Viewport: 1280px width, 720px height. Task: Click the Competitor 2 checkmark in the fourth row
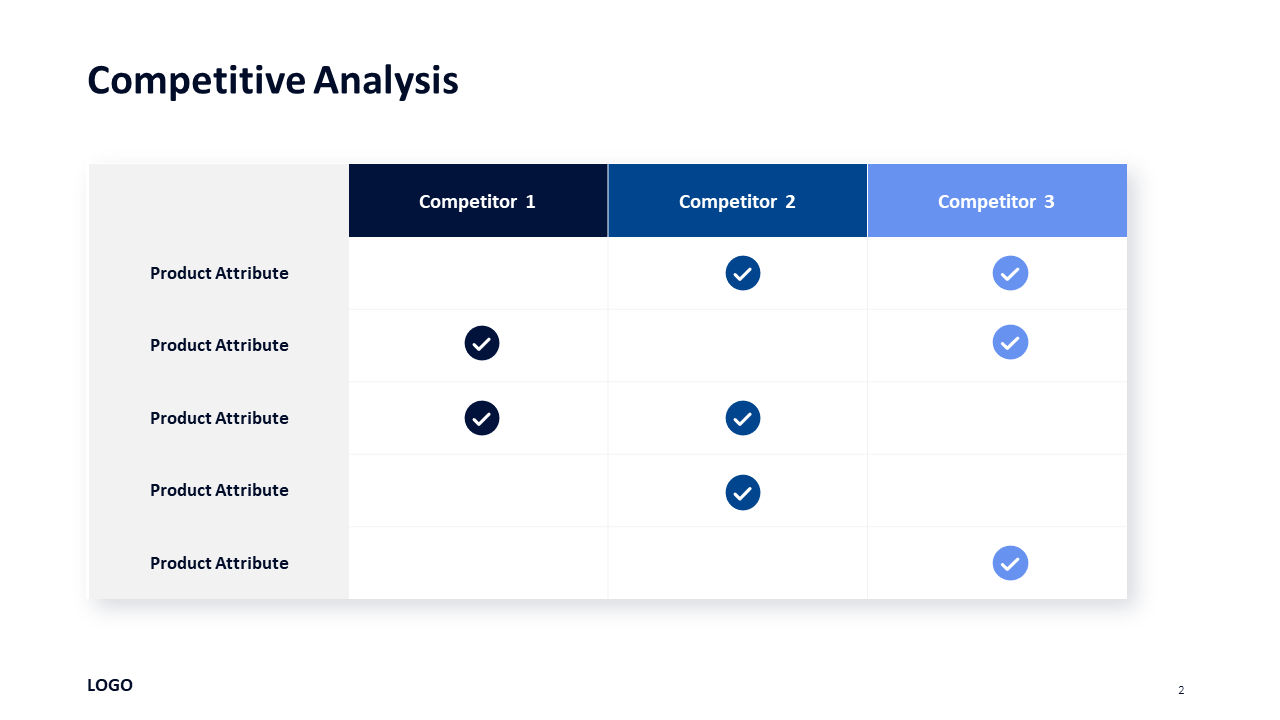tap(743, 492)
